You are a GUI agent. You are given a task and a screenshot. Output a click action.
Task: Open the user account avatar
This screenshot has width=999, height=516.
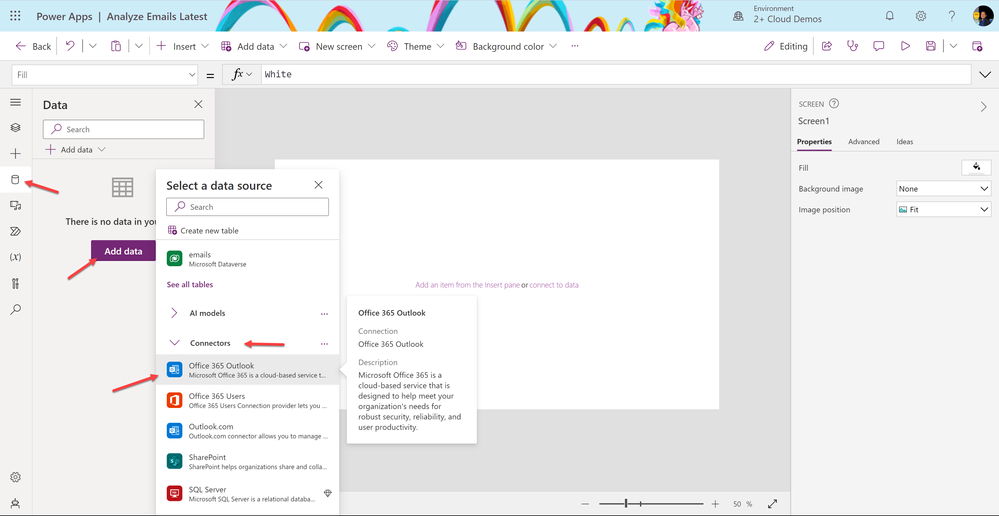pyautogui.click(x=982, y=16)
